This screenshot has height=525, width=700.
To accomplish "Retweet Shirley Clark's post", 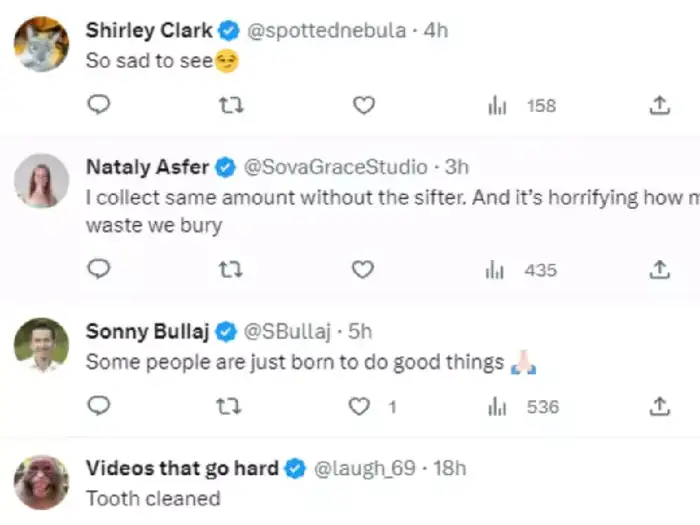I will [231, 105].
